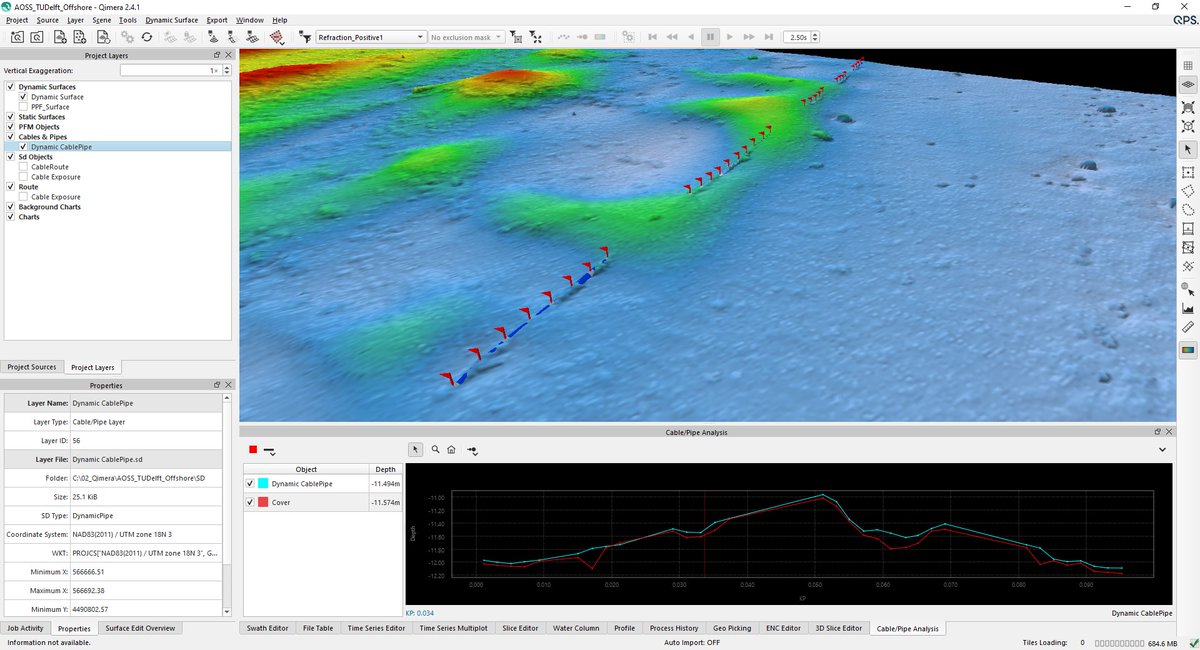Switch to the Water Column tab
The width and height of the screenshot is (1200, 650).
(575, 628)
